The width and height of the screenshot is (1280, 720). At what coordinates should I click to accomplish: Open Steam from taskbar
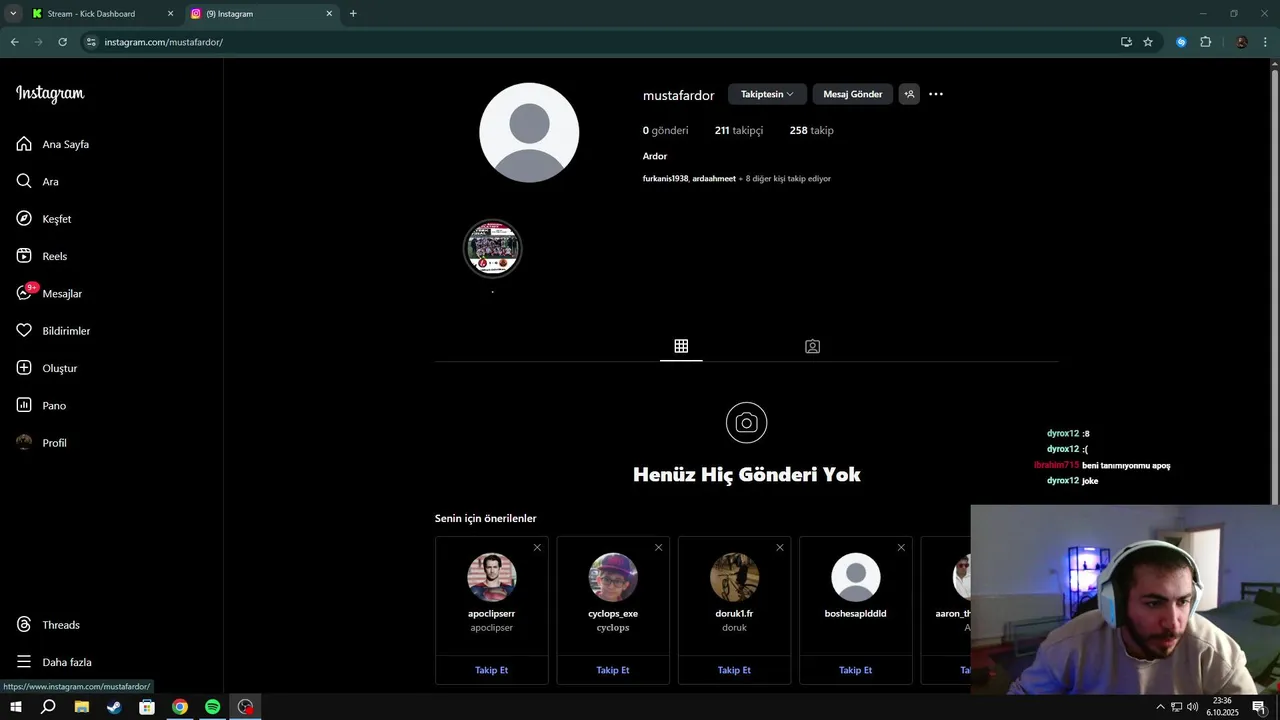114,707
